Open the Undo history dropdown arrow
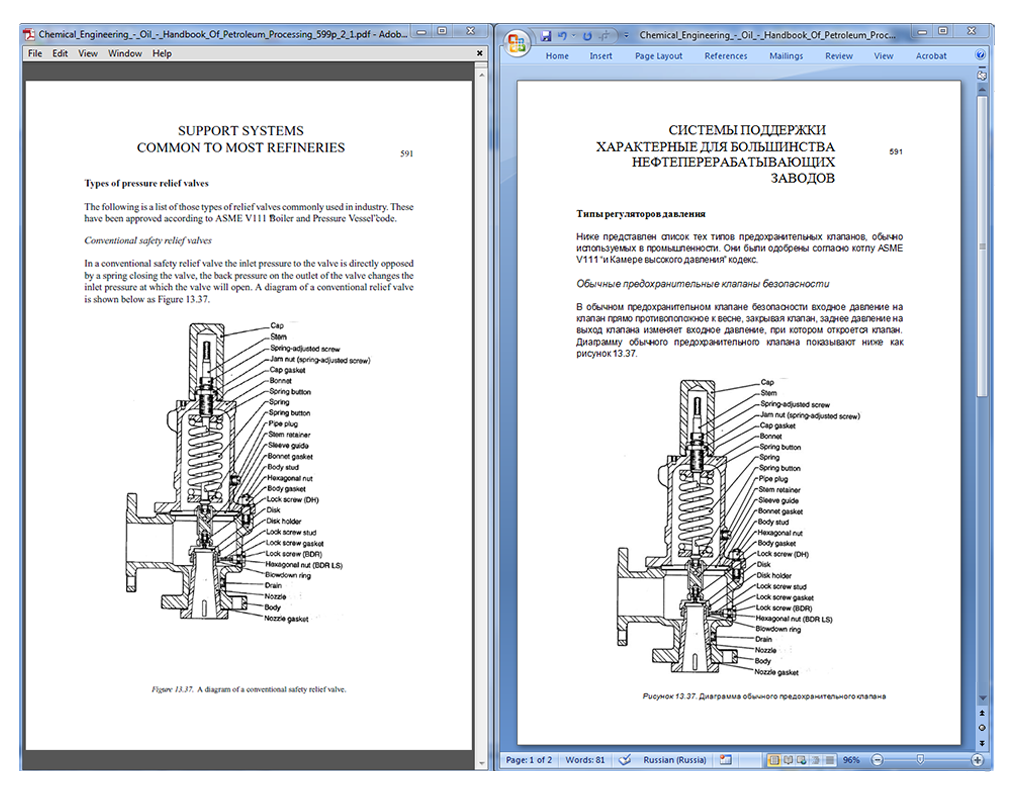 (573, 36)
